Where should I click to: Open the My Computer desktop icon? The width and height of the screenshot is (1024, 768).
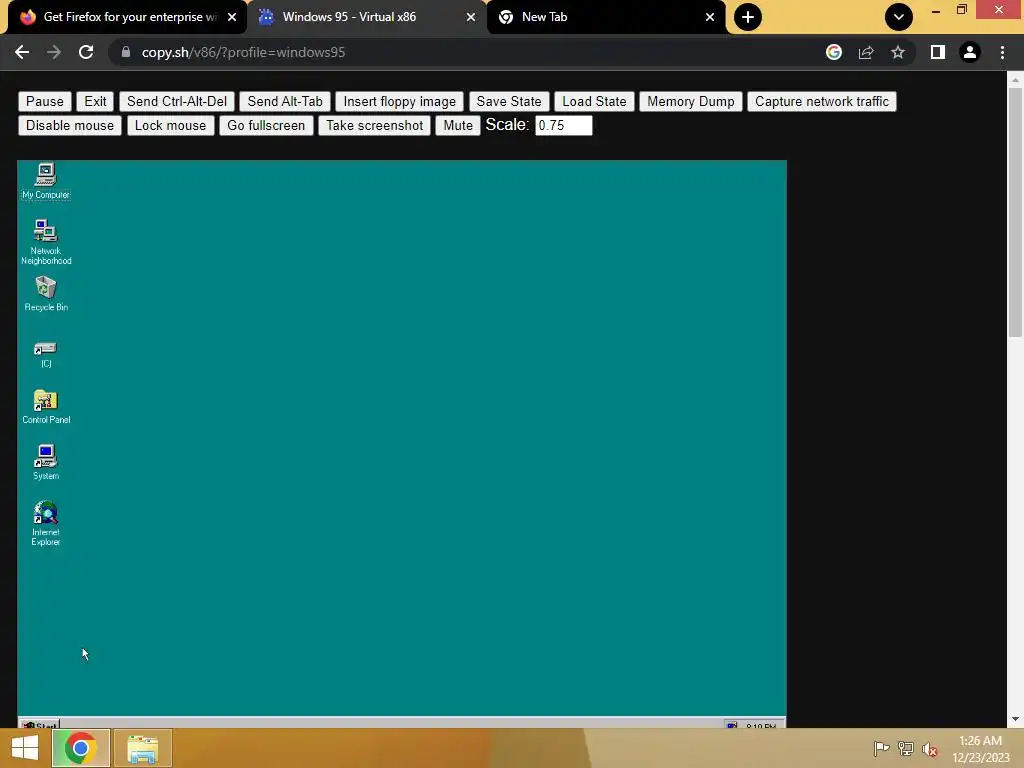(x=45, y=181)
